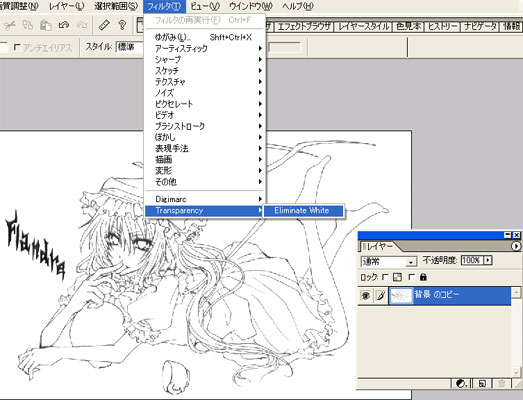The image size is (523, 400).
Task: Click the Undo arrow icon
Action: click(64, 25)
